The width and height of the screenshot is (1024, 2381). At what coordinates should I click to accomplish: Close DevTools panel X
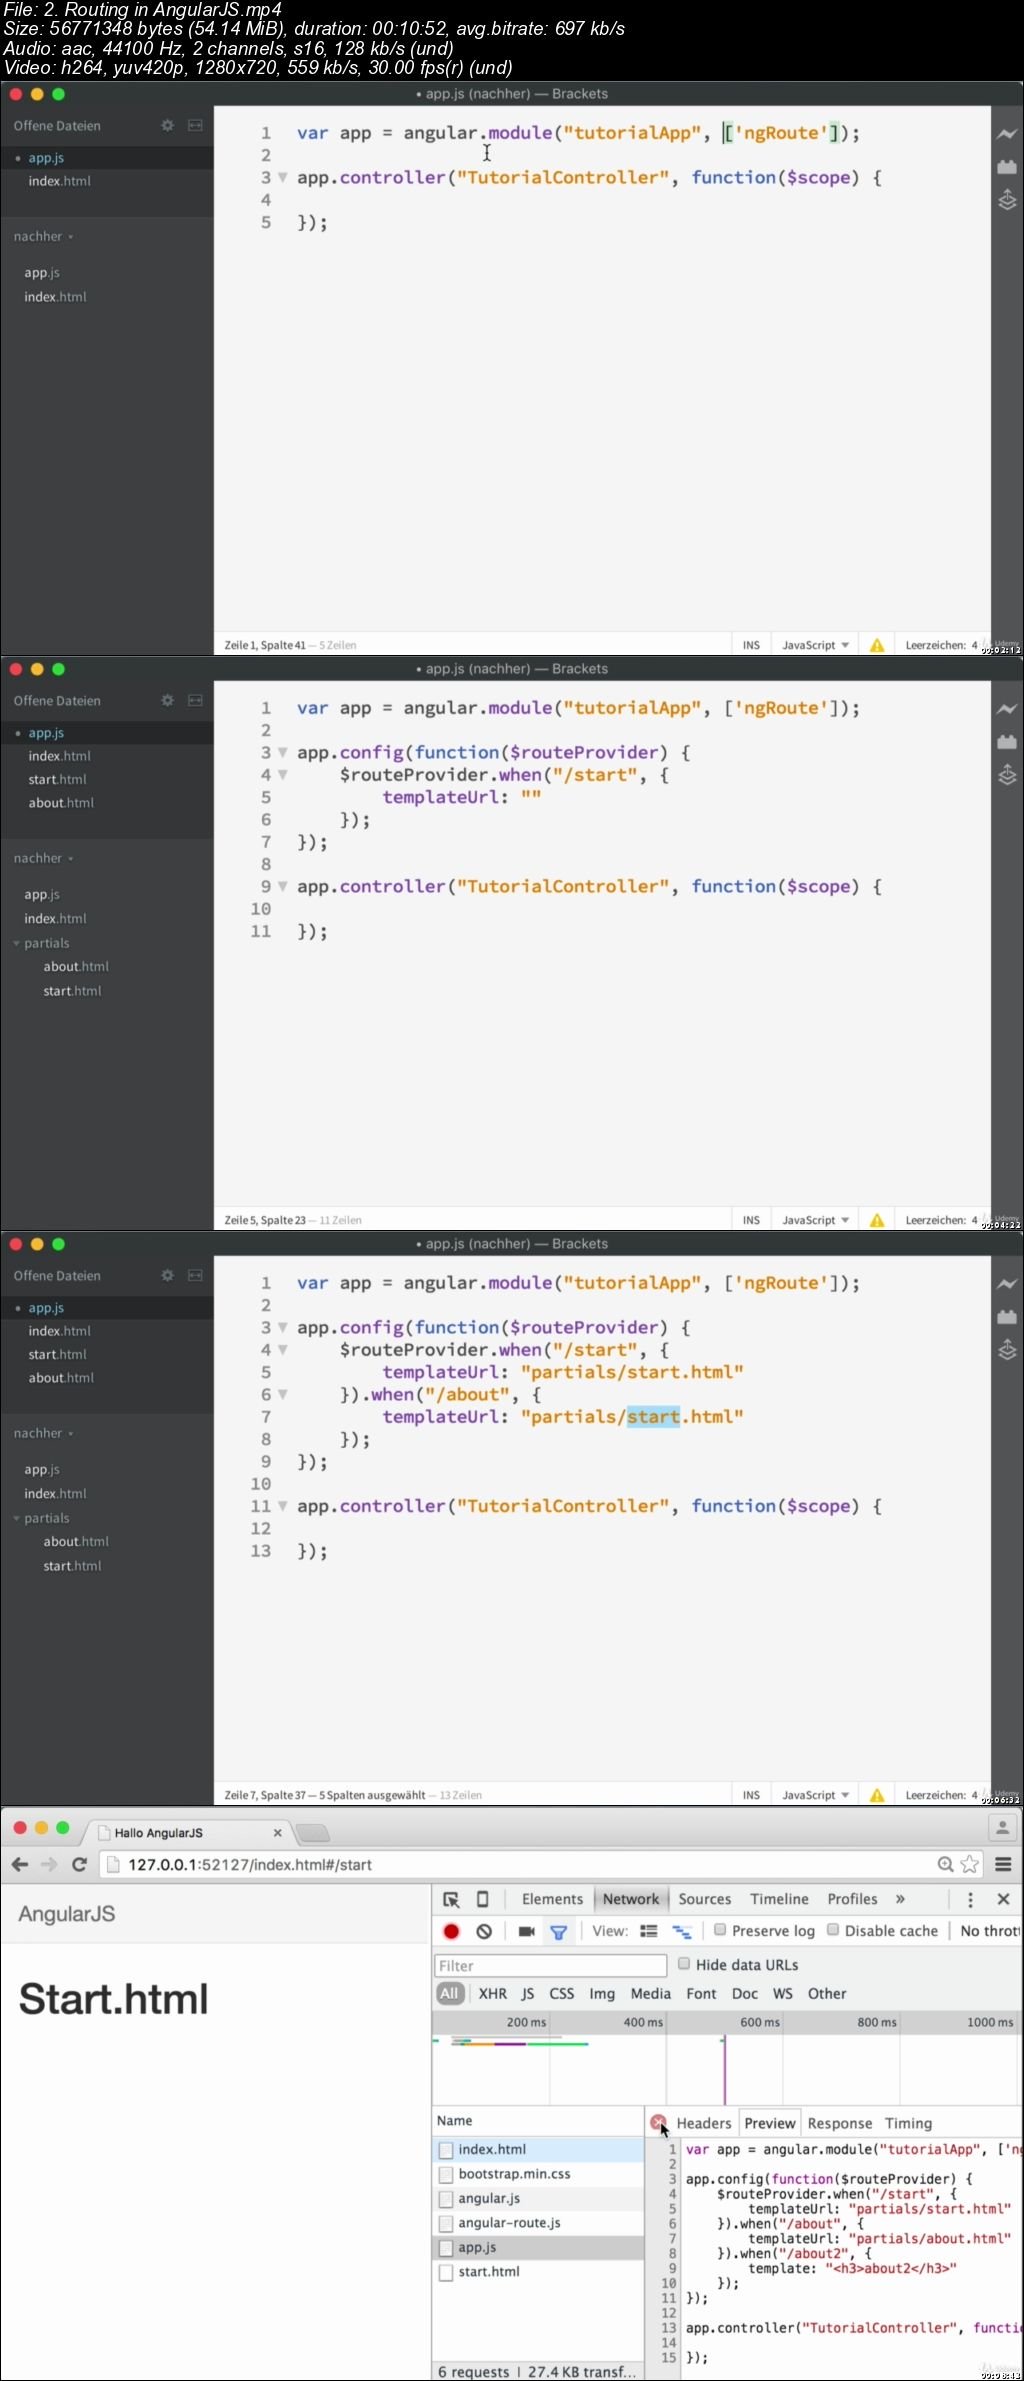pos(1003,1899)
